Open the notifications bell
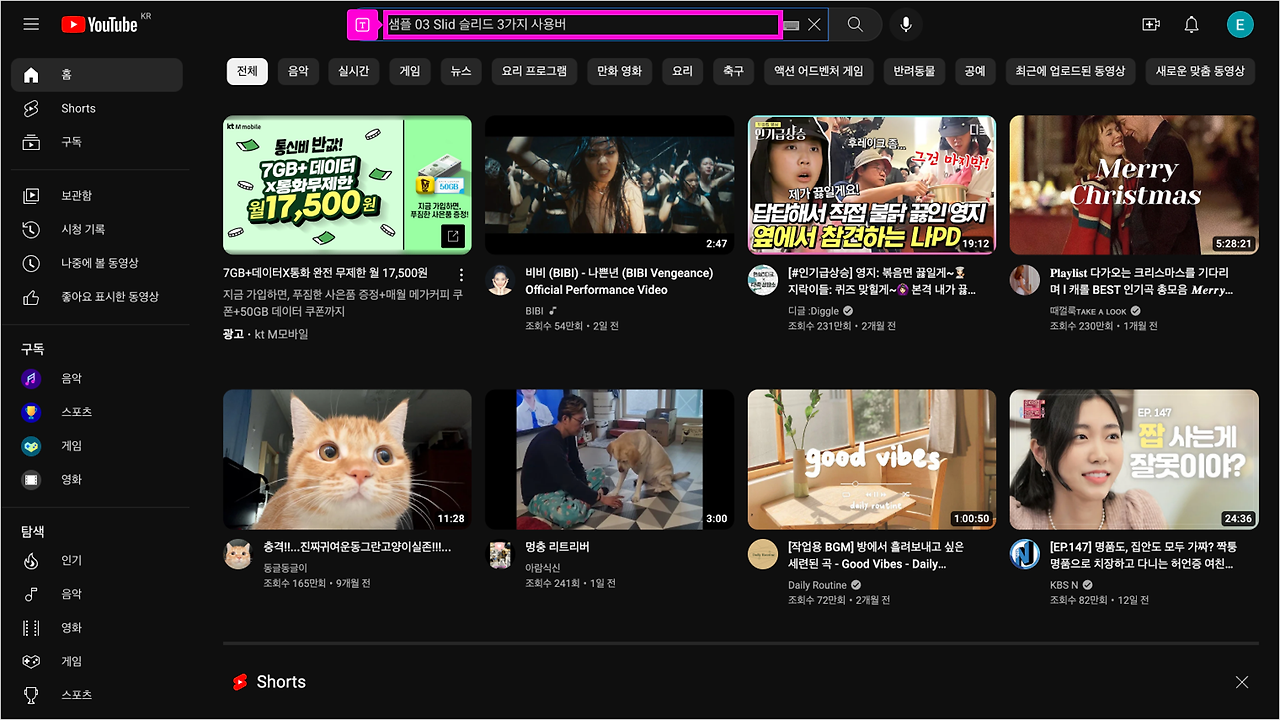 pos(1191,24)
